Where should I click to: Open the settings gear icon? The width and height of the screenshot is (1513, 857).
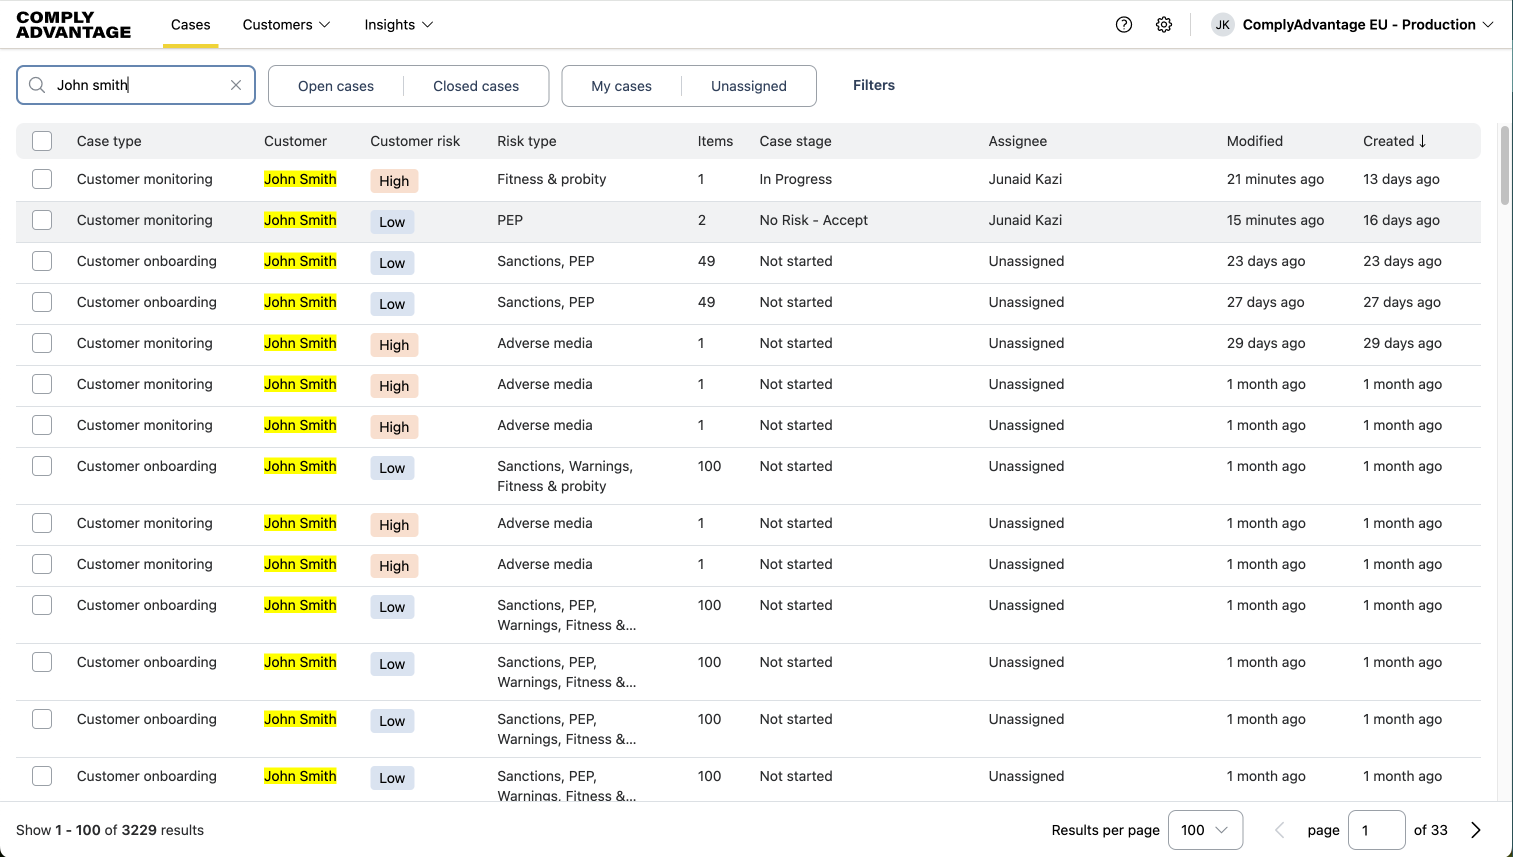coord(1164,25)
